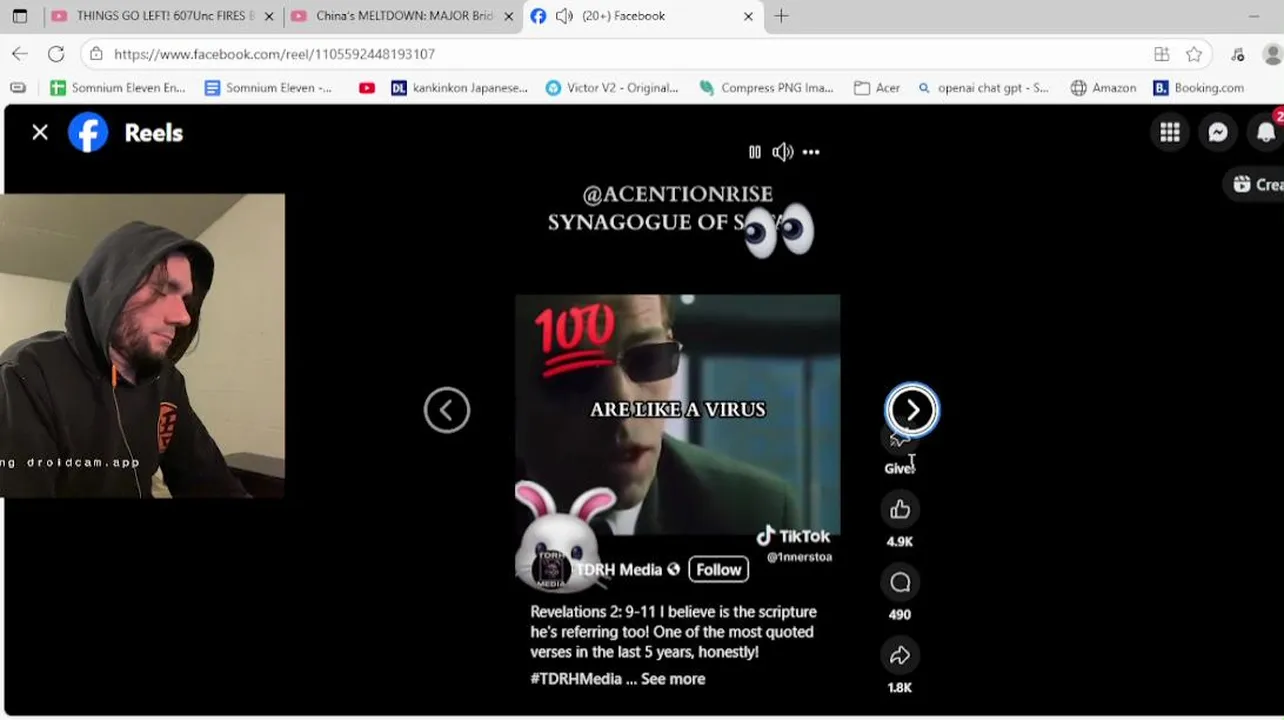Open openai chat gpt bookmark

tap(984, 88)
